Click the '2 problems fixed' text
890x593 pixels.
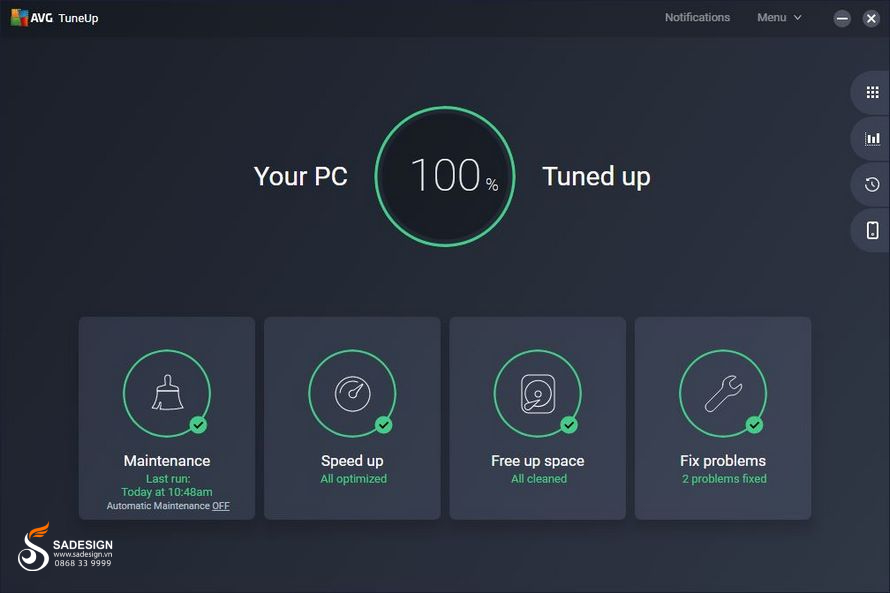click(x=724, y=479)
